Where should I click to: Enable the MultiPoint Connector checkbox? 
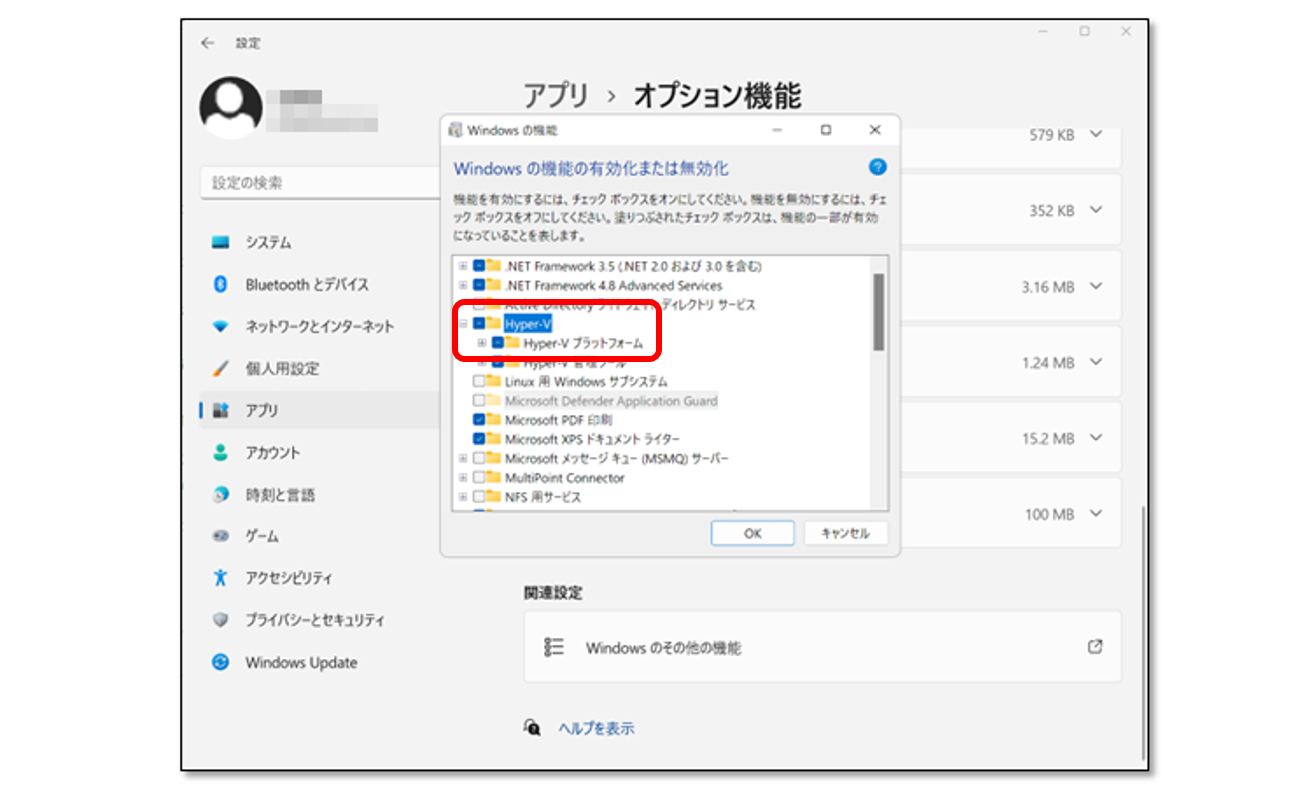[x=479, y=477]
